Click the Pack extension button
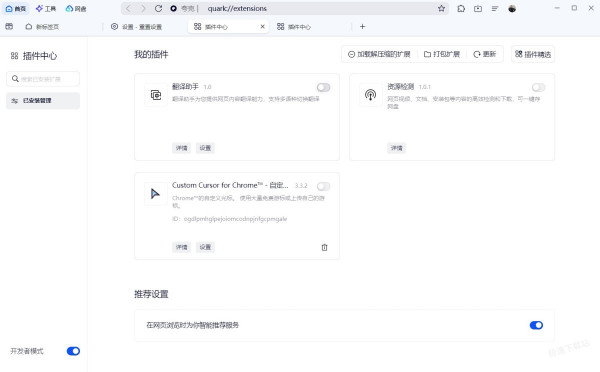600x372 pixels. click(442, 54)
